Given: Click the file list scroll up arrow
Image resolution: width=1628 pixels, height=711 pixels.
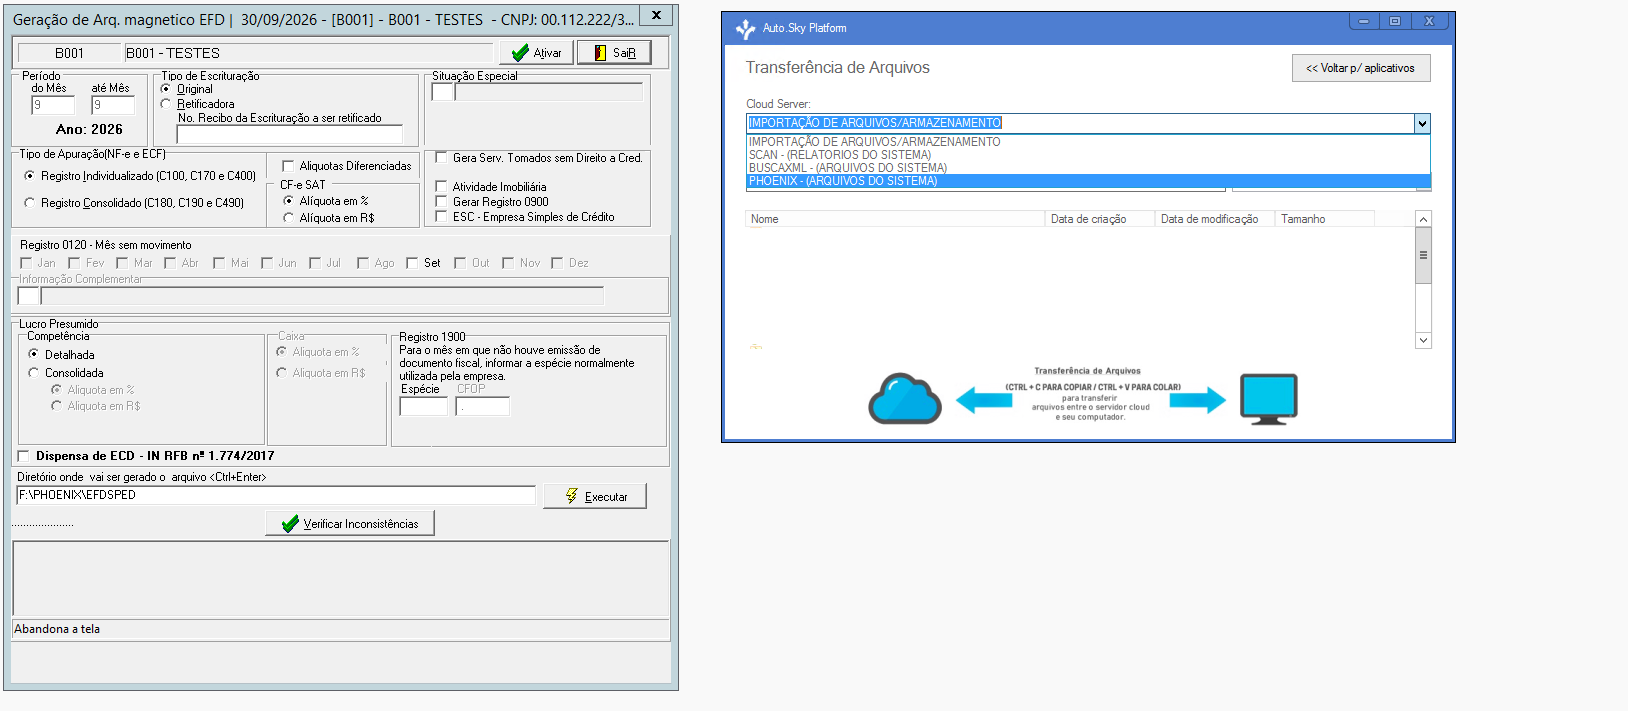Looking at the screenshot, I should (x=1424, y=219).
